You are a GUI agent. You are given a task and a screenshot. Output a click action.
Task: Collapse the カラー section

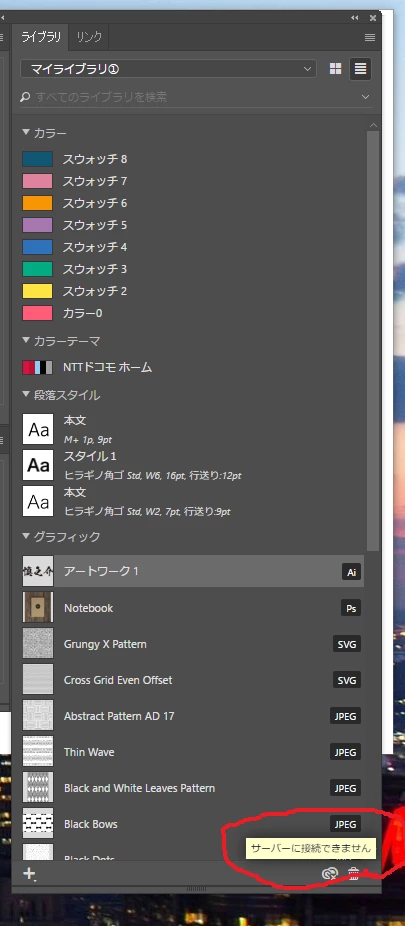(x=26, y=133)
